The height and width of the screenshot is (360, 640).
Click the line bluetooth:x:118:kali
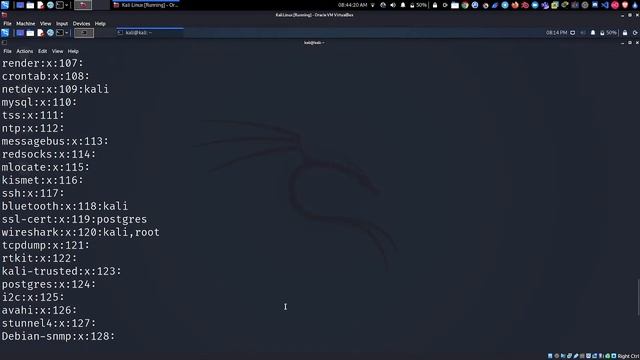point(64,206)
